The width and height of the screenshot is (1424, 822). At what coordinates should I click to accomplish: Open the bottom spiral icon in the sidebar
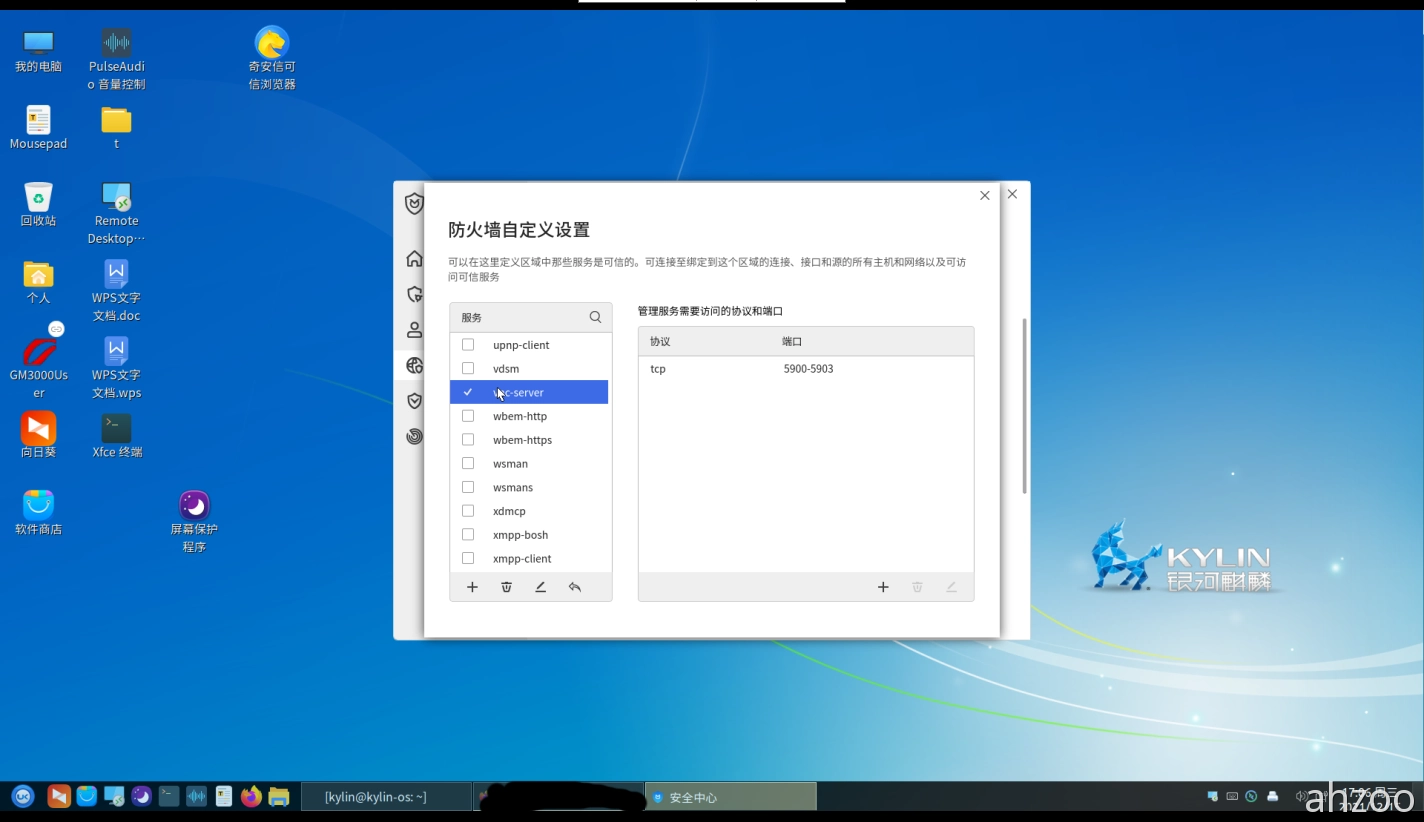point(413,436)
